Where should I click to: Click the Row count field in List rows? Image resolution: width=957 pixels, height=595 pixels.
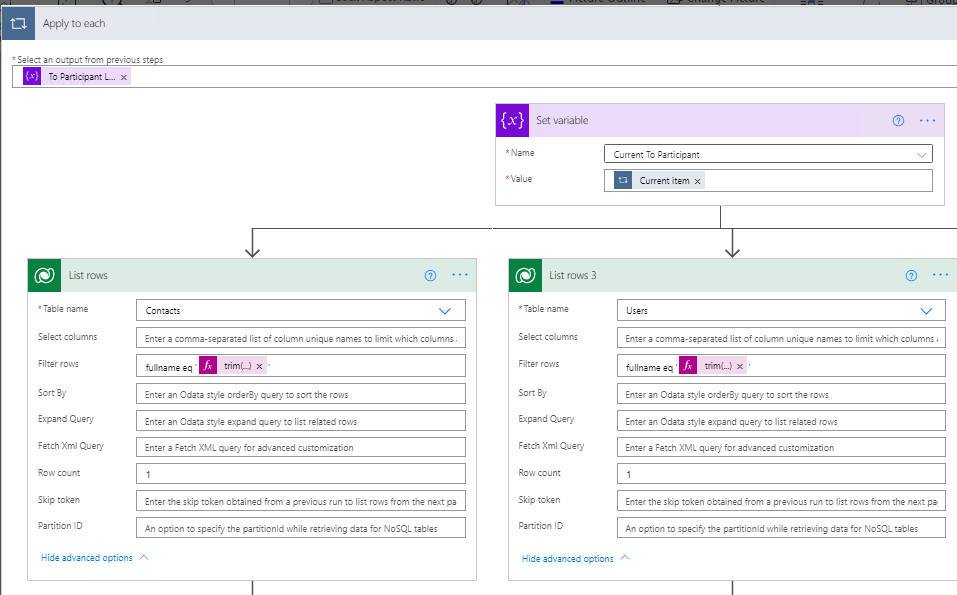point(300,472)
